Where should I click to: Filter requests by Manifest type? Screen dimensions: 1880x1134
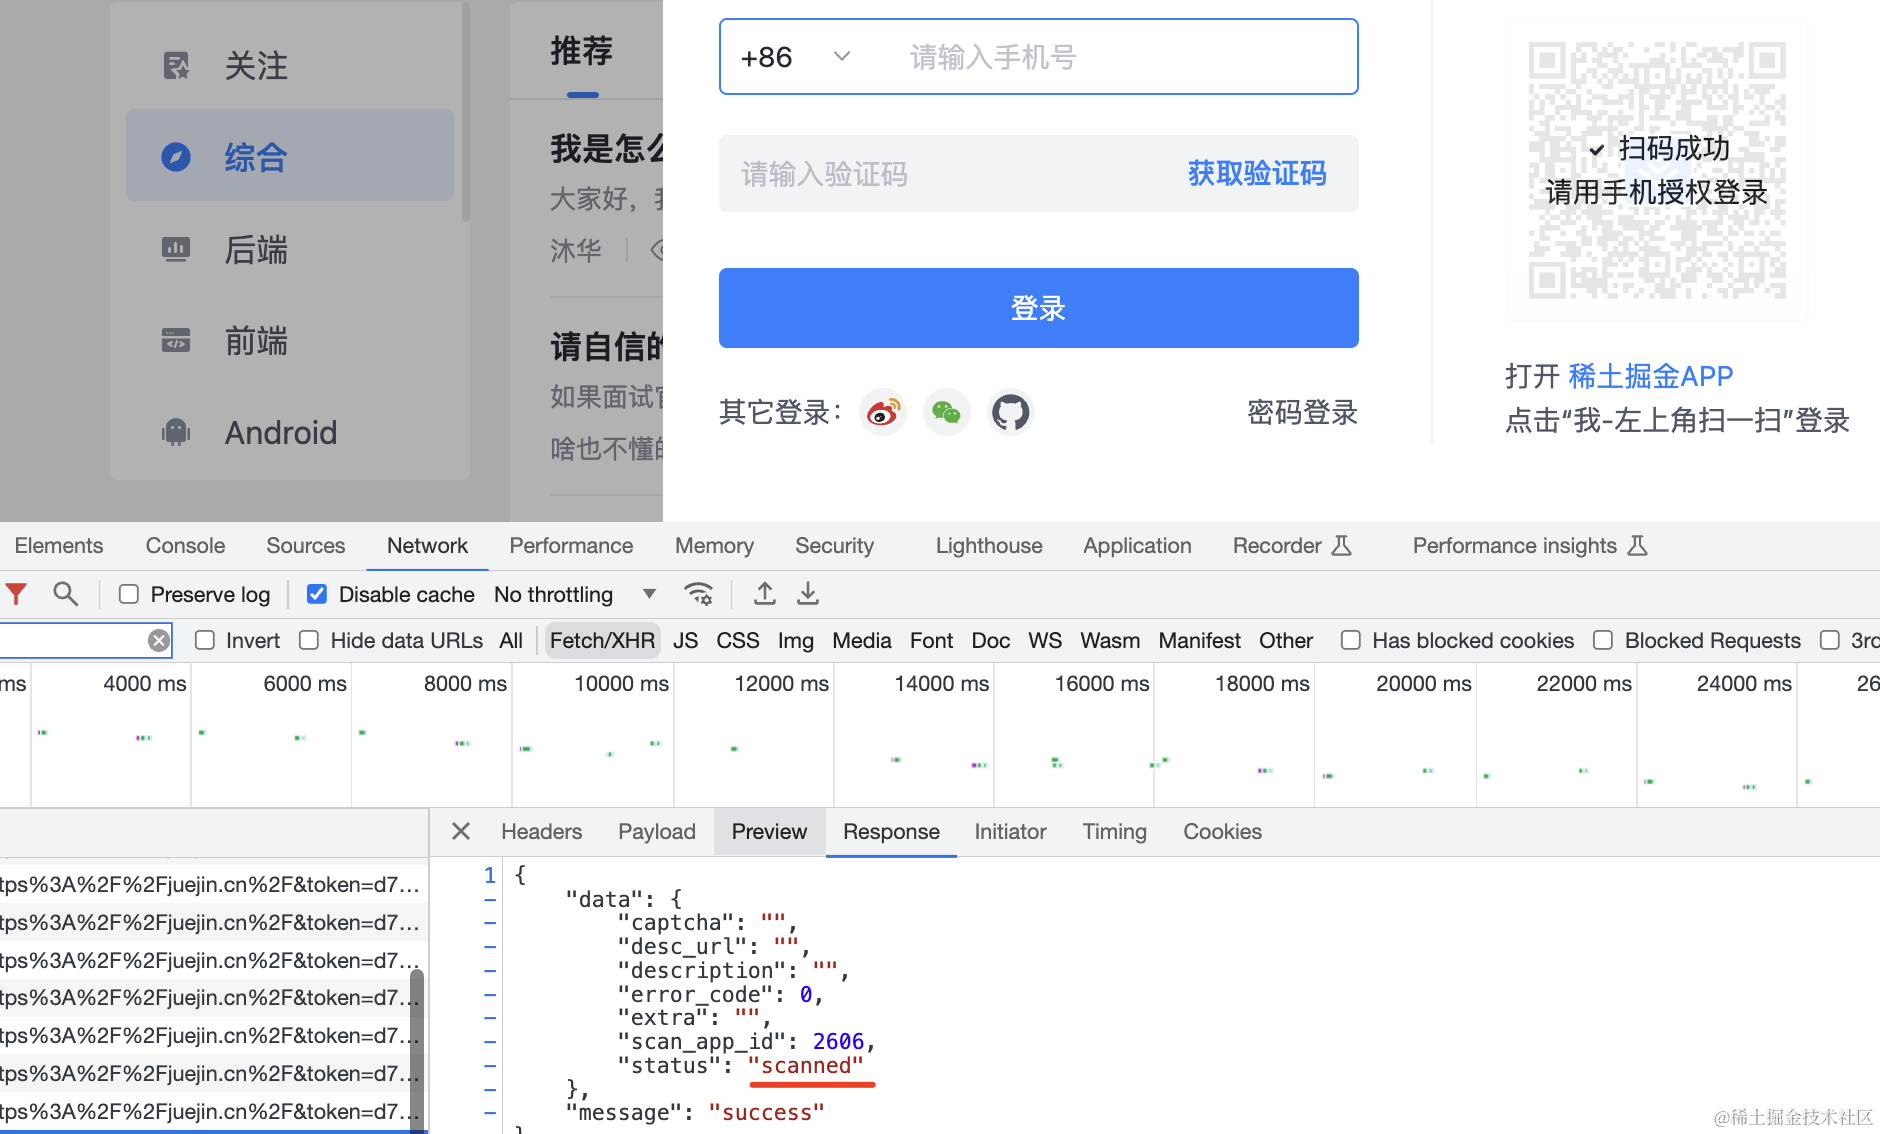tap(1199, 640)
